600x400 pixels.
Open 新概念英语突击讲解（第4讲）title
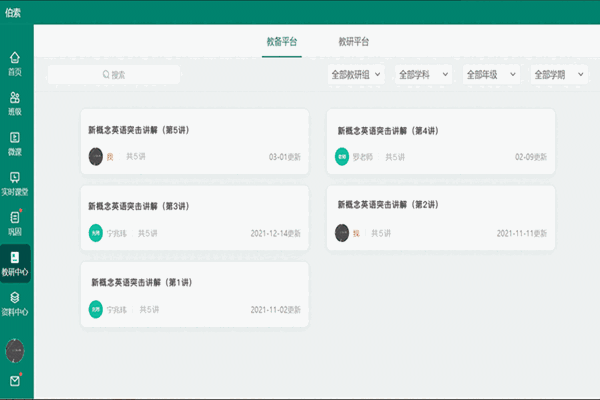pos(388,131)
